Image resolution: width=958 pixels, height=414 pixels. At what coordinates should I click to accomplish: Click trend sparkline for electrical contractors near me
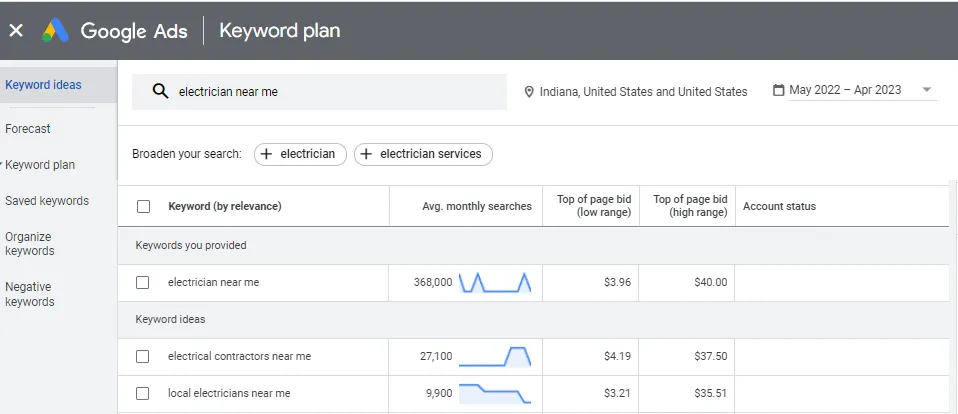[x=495, y=356]
